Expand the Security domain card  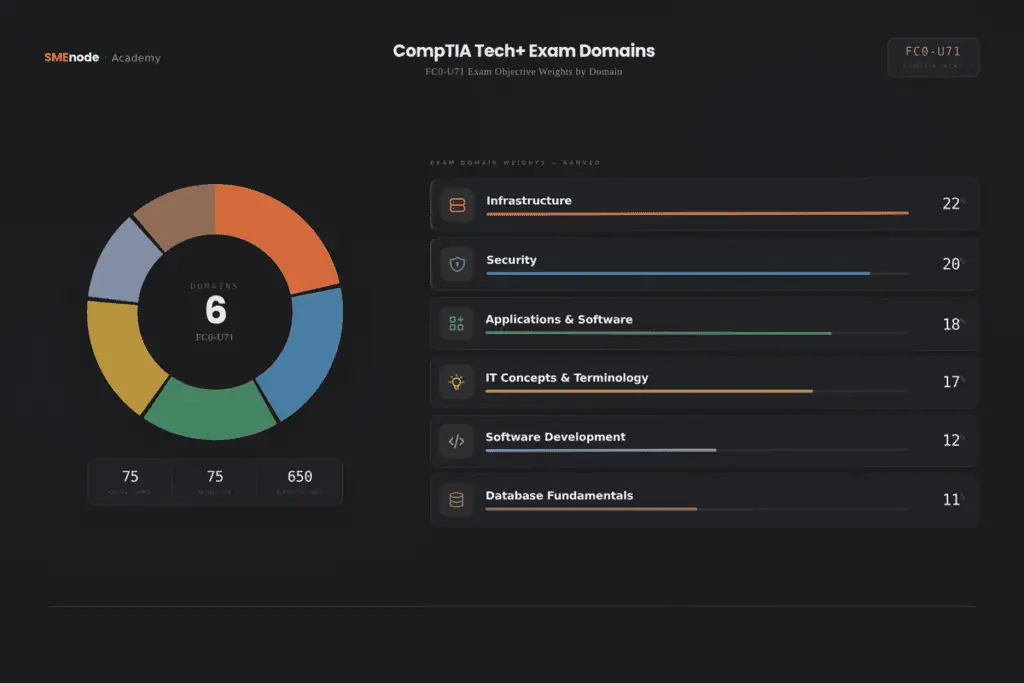[x=704, y=263]
